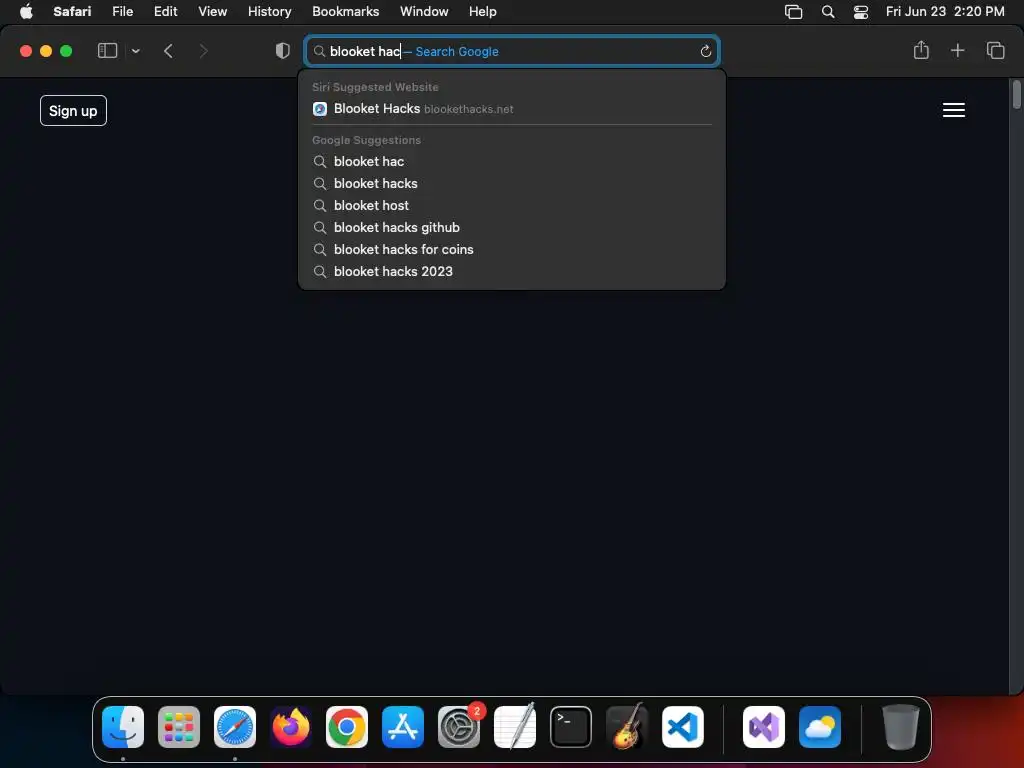Open Visual Studio Code from the Dock
The image size is (1024, 768).
(683, 727)
